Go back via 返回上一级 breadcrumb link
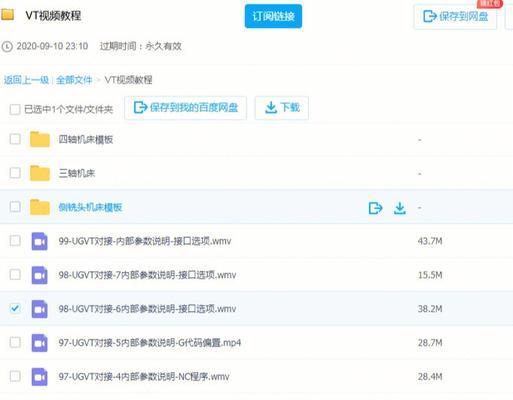Screen dimensions: 513x400 pyautogui.click(x=26, y=80)
